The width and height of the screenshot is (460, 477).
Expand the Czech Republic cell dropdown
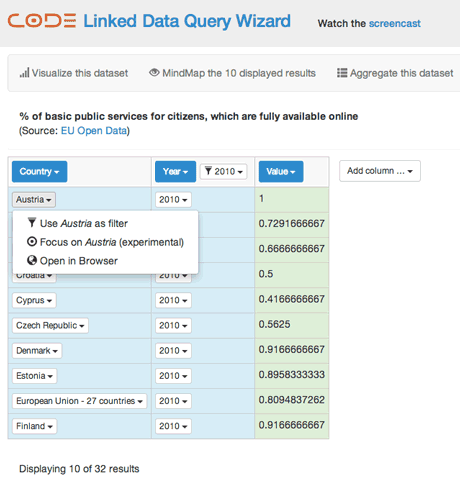(x=50, y=325)
